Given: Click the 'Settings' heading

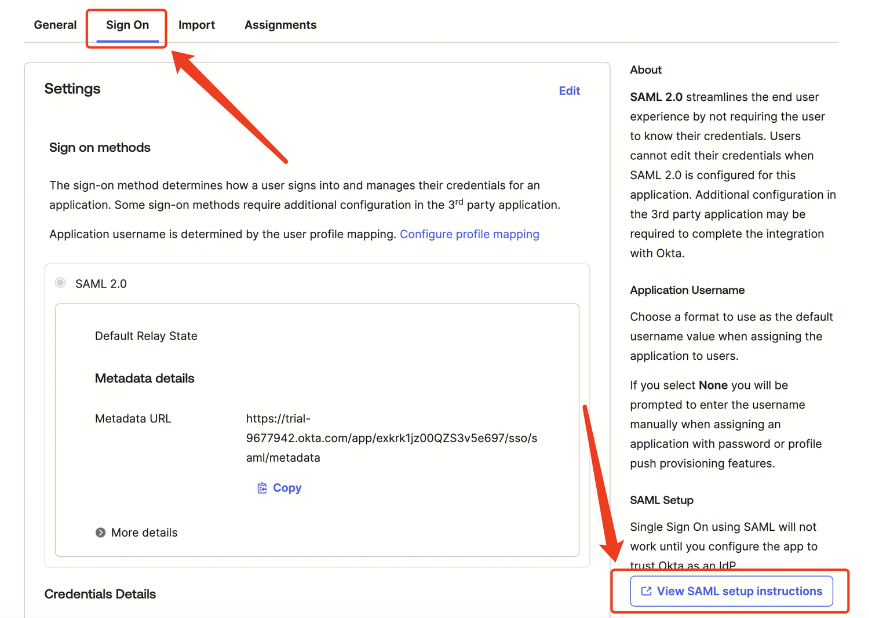Looking at the screenshot, I should coord(73,89).
